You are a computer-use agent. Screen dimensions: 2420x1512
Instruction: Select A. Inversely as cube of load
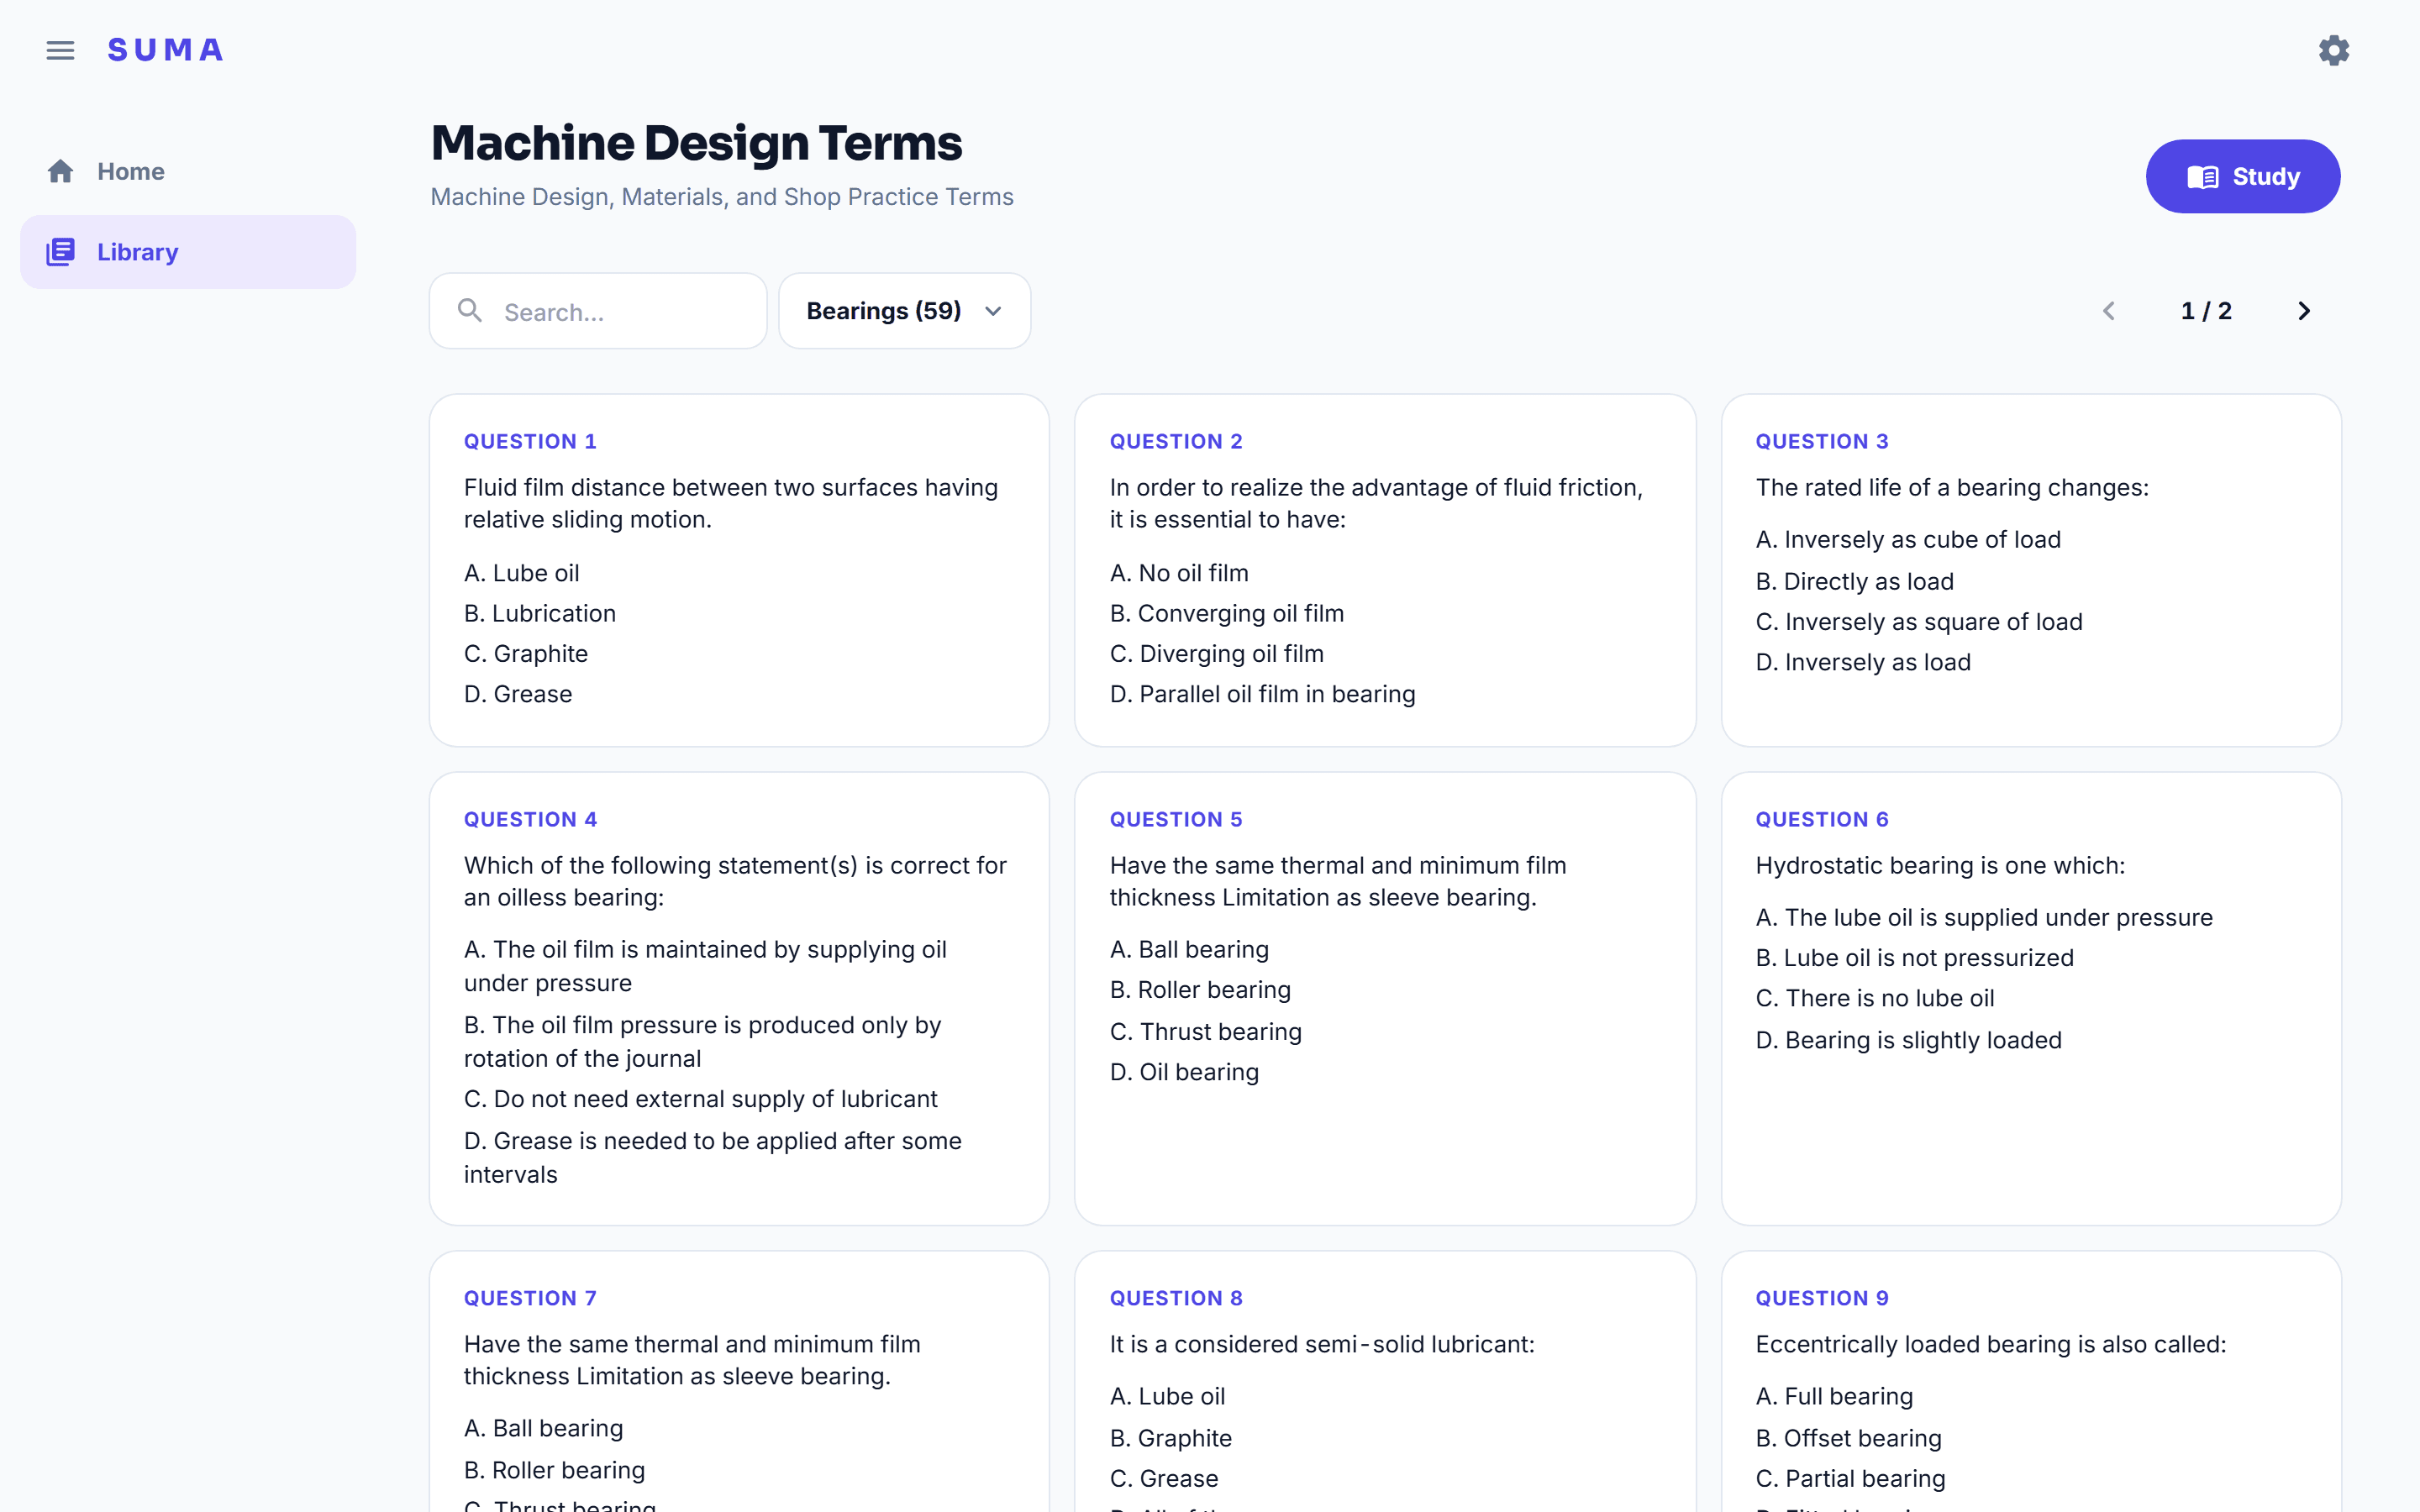click(x=1908, y=540)
